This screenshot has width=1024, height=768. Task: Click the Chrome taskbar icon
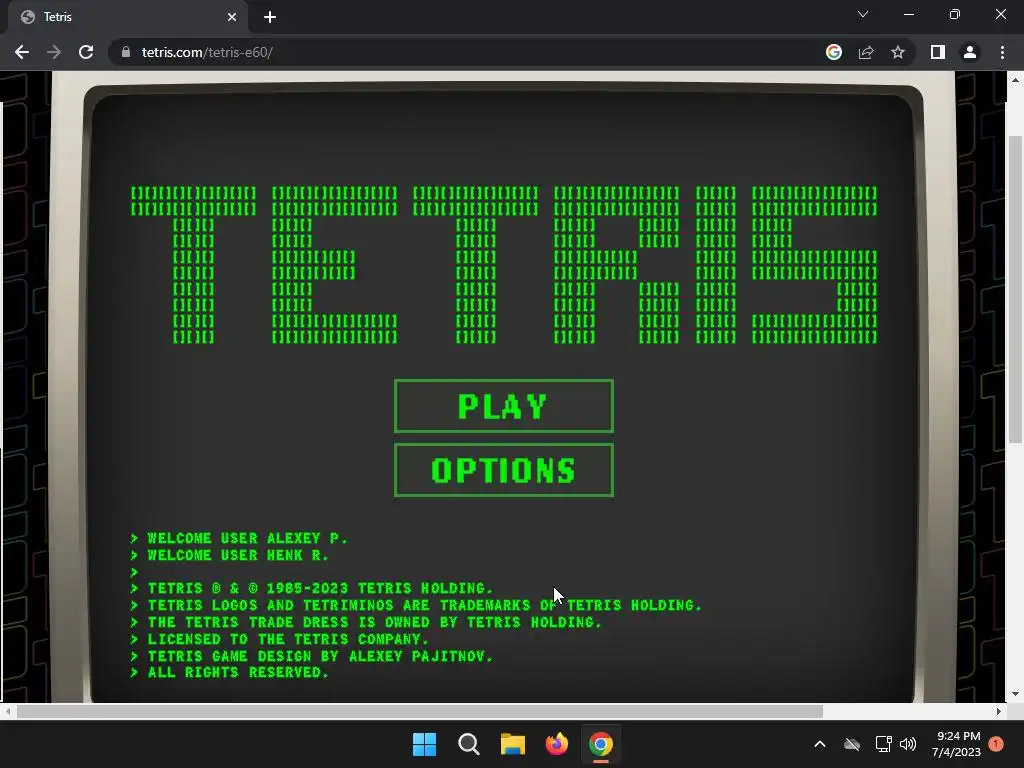click(x=601, y=744)
